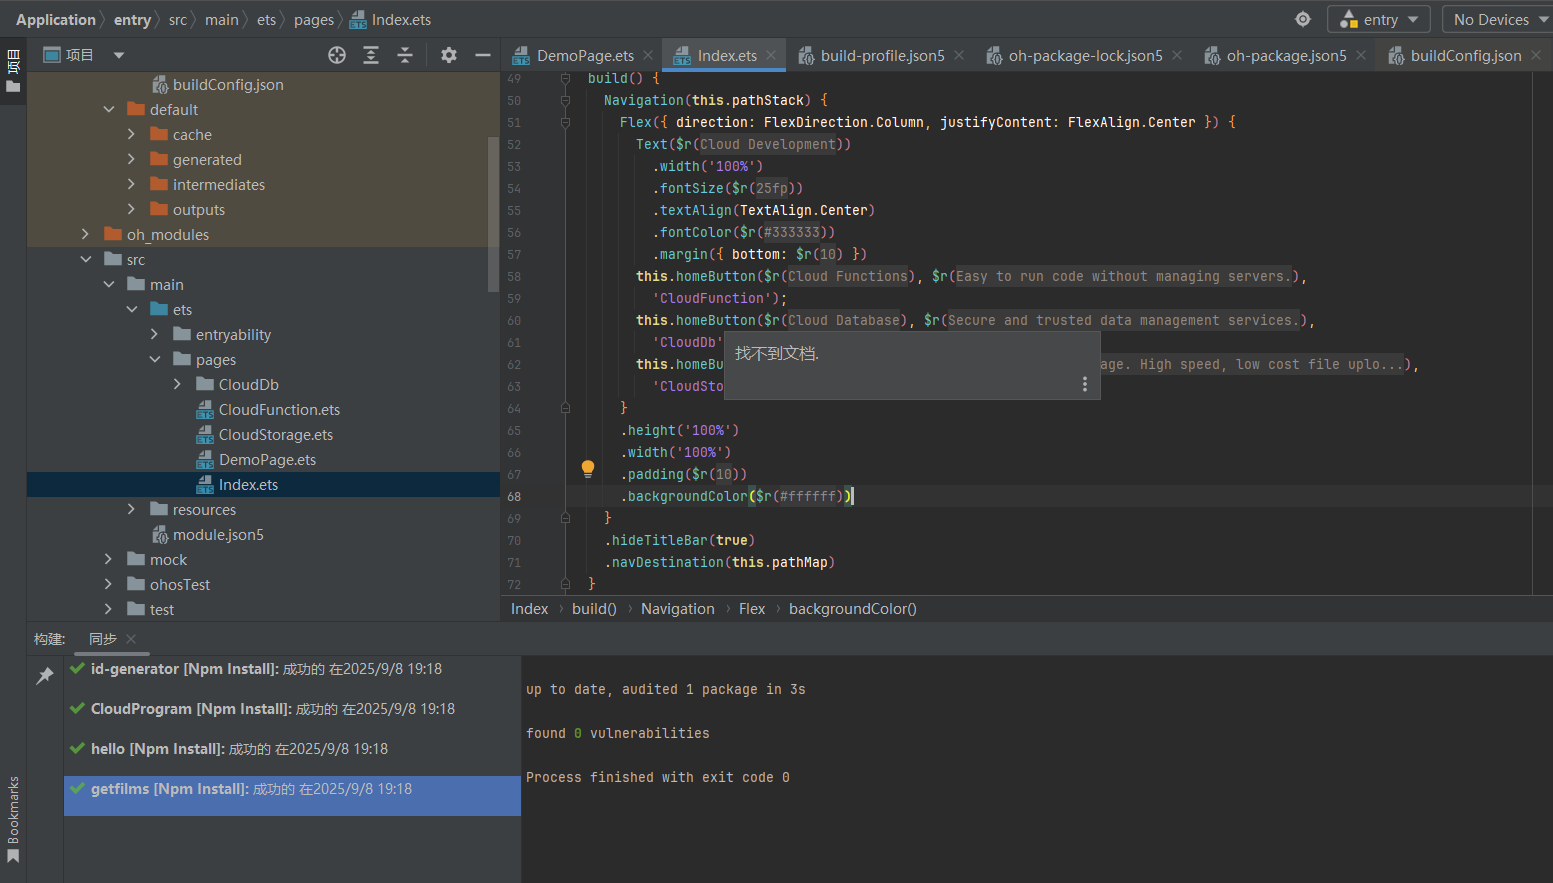
Task: Expand the entryability folder
Action: tap(154, 334)
